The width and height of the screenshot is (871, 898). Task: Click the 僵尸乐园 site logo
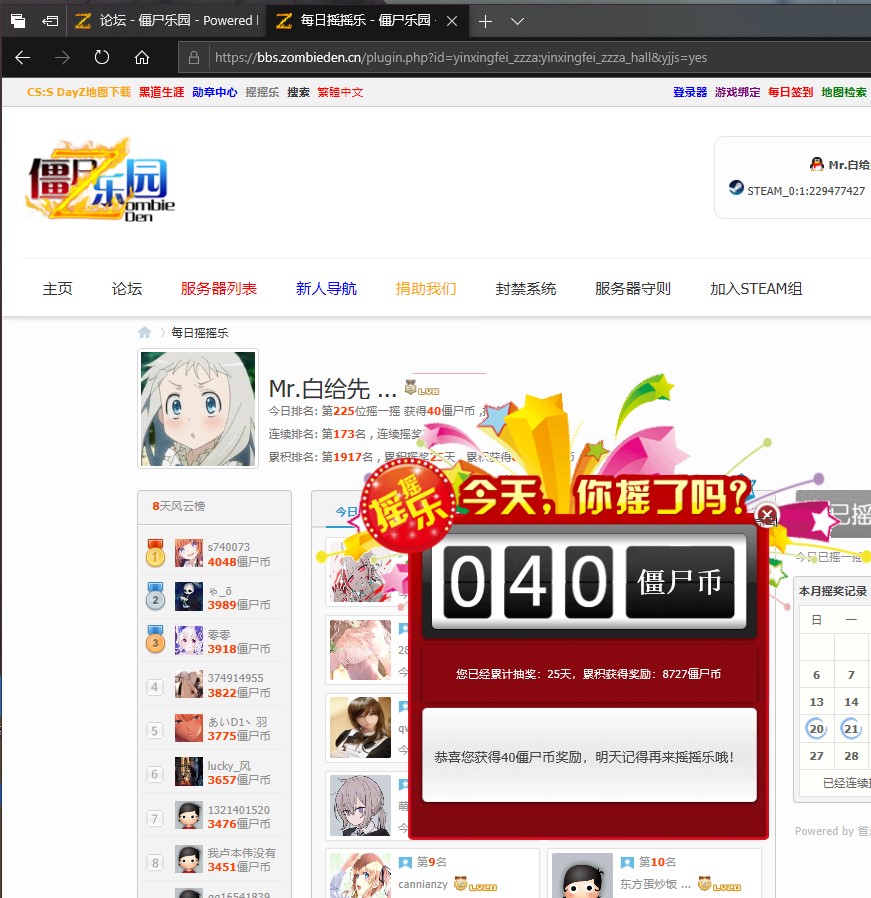coord(98,181)
